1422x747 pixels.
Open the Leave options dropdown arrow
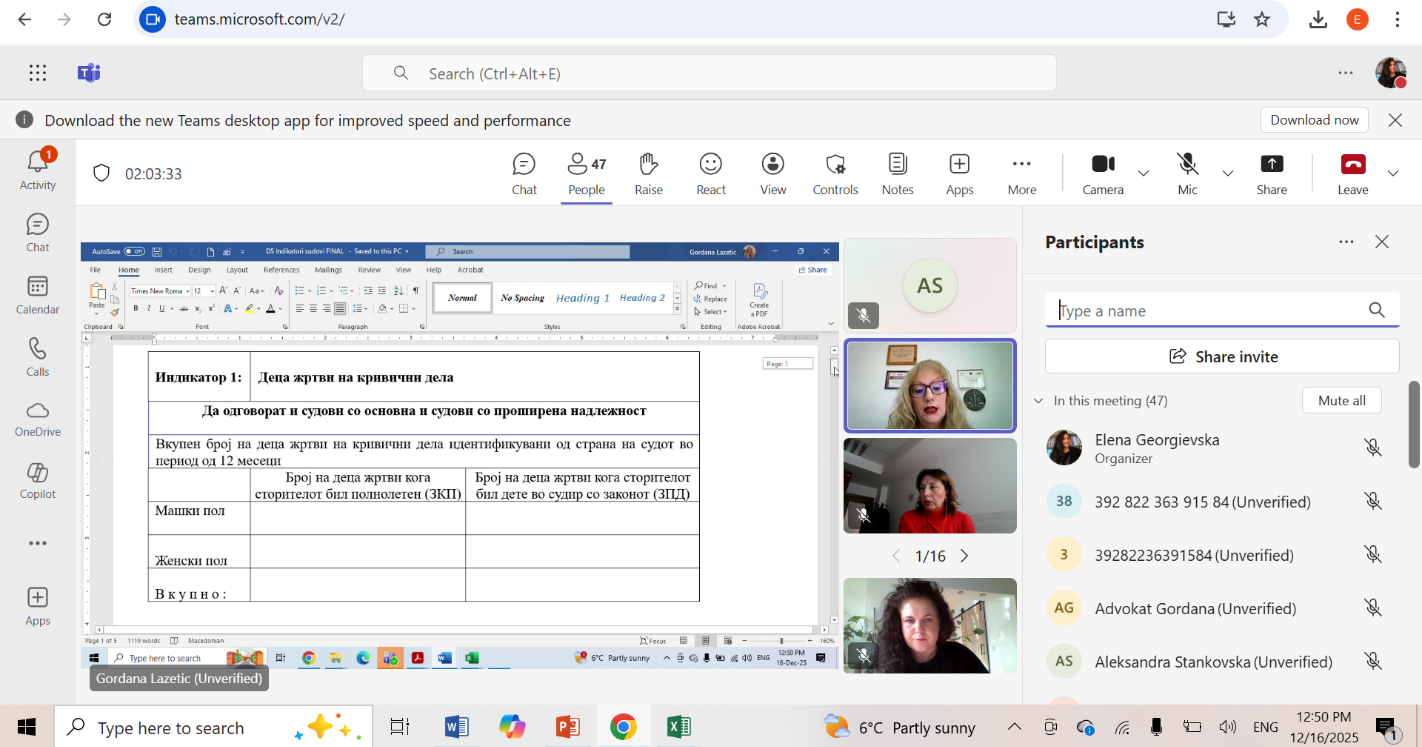tap(1393, 173)
